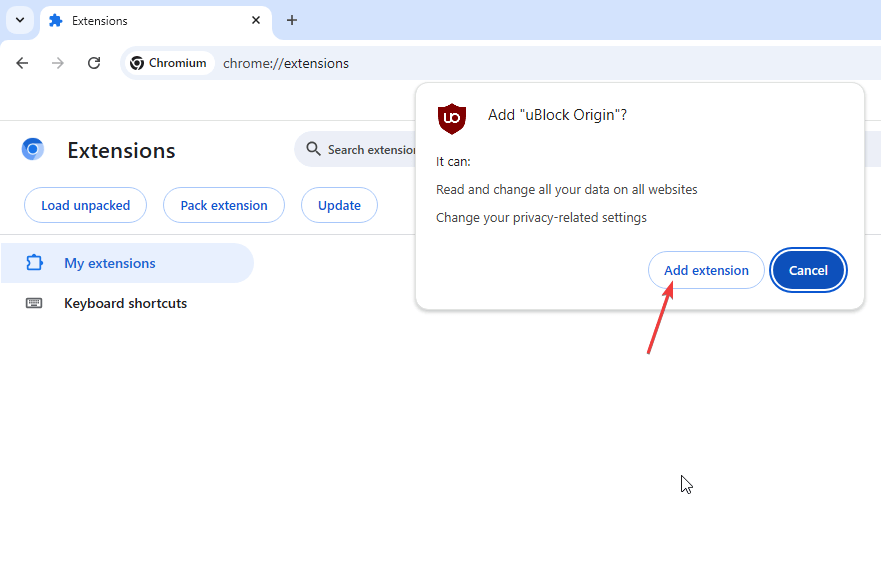The image size is (881, 575).
Task: Click the uBlock Origin shield icon
Action: click(452, 118)
